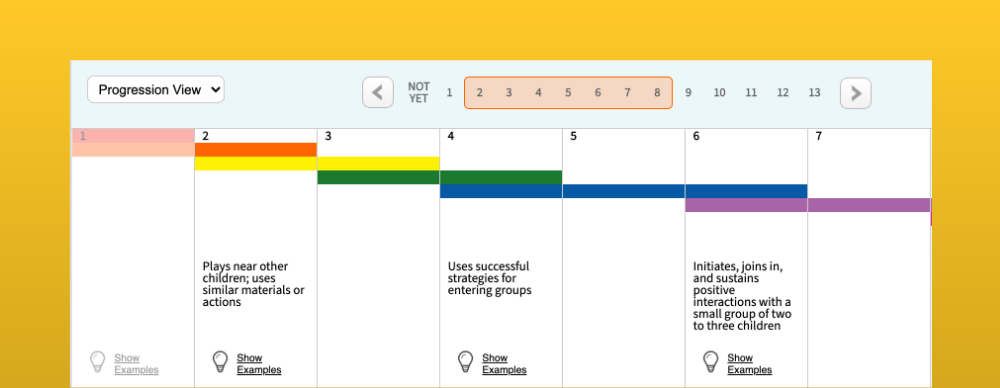
Task: Select level 7 in the navigator
Action: (628, 93)
